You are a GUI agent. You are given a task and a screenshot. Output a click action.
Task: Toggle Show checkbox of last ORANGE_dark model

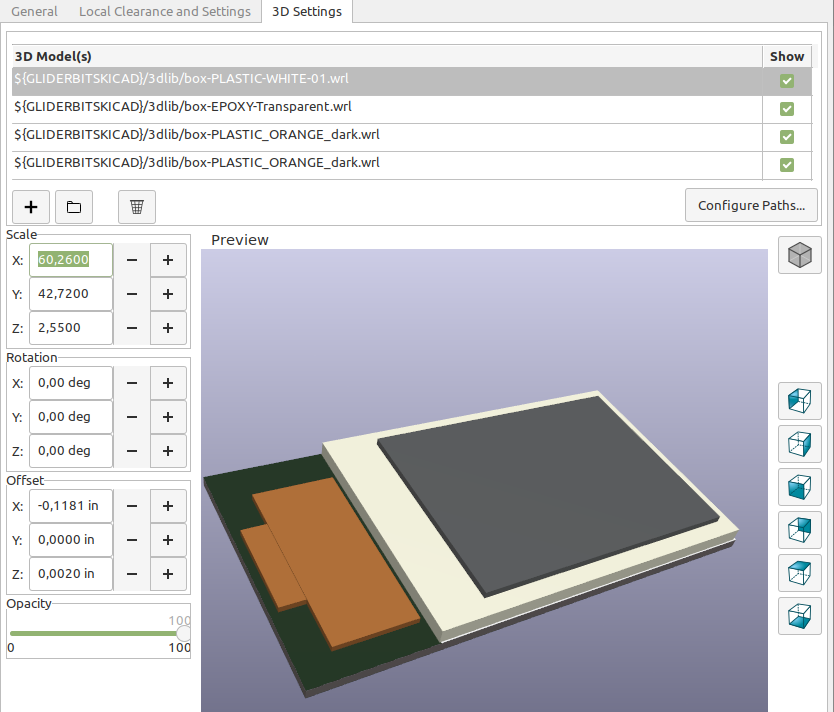click(x=787, y=165)
